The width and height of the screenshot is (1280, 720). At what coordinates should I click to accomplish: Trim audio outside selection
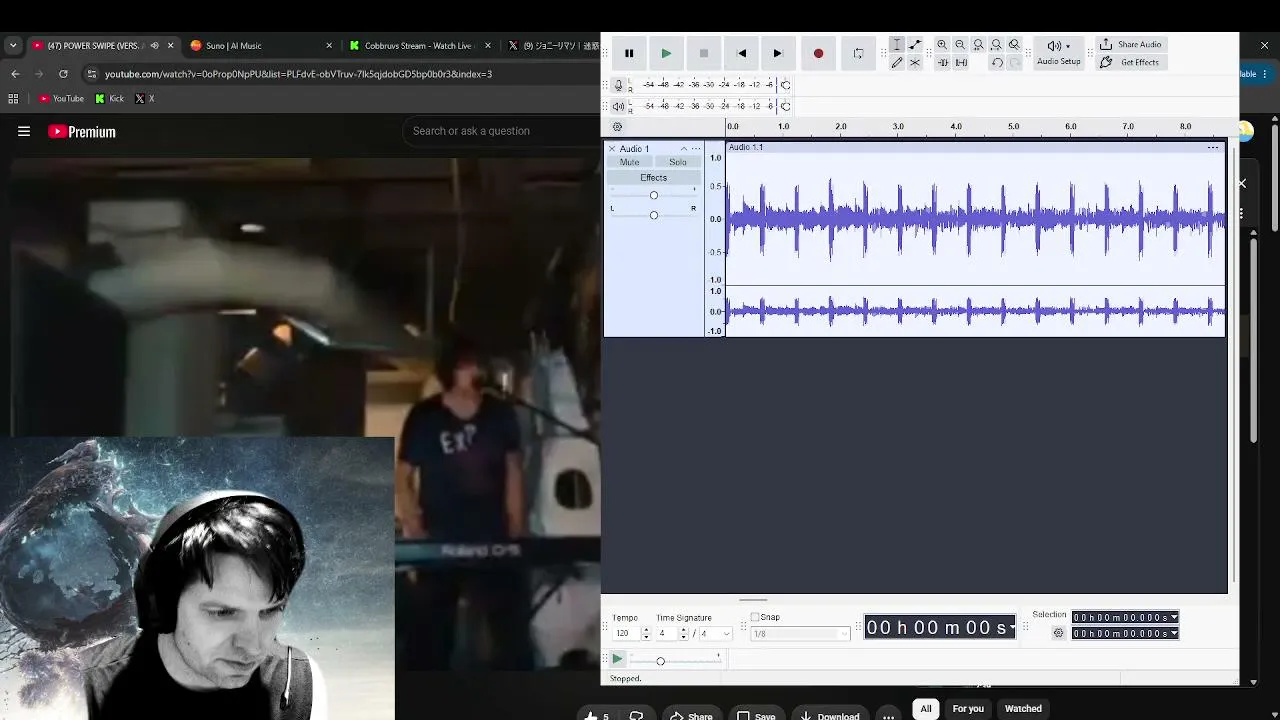942,62
